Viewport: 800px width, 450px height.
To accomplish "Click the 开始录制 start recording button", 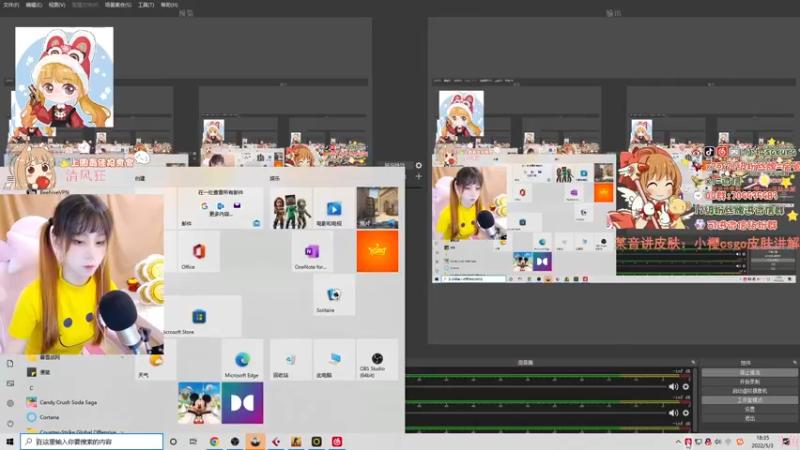I will pyautogui.click(x=749, y=382).
